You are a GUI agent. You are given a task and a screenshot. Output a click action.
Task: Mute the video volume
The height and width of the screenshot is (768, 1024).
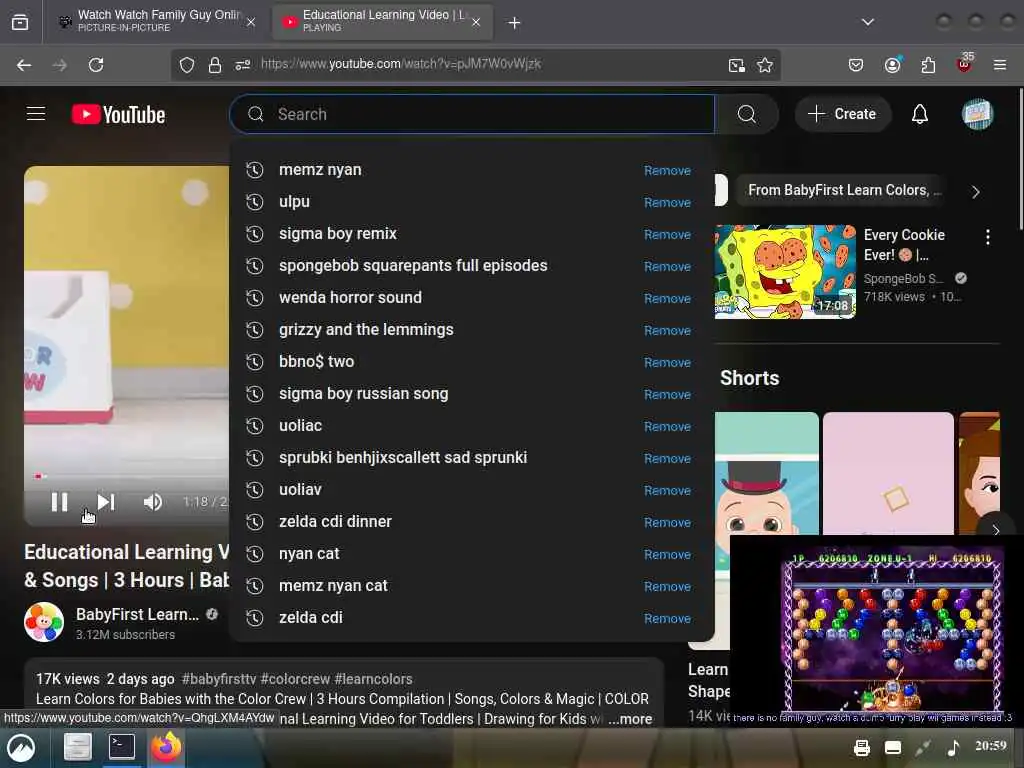[x=153, y=502]
